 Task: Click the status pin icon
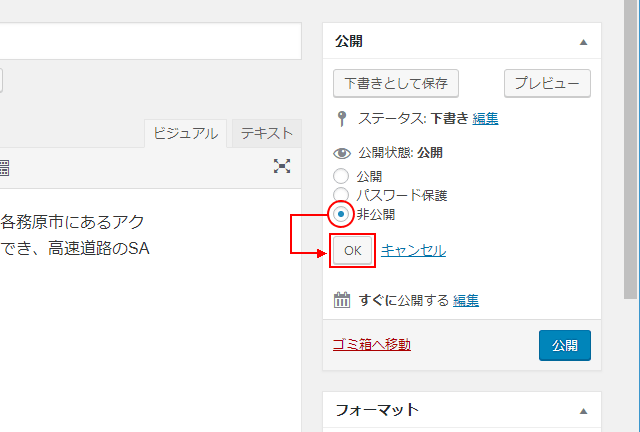341,119
